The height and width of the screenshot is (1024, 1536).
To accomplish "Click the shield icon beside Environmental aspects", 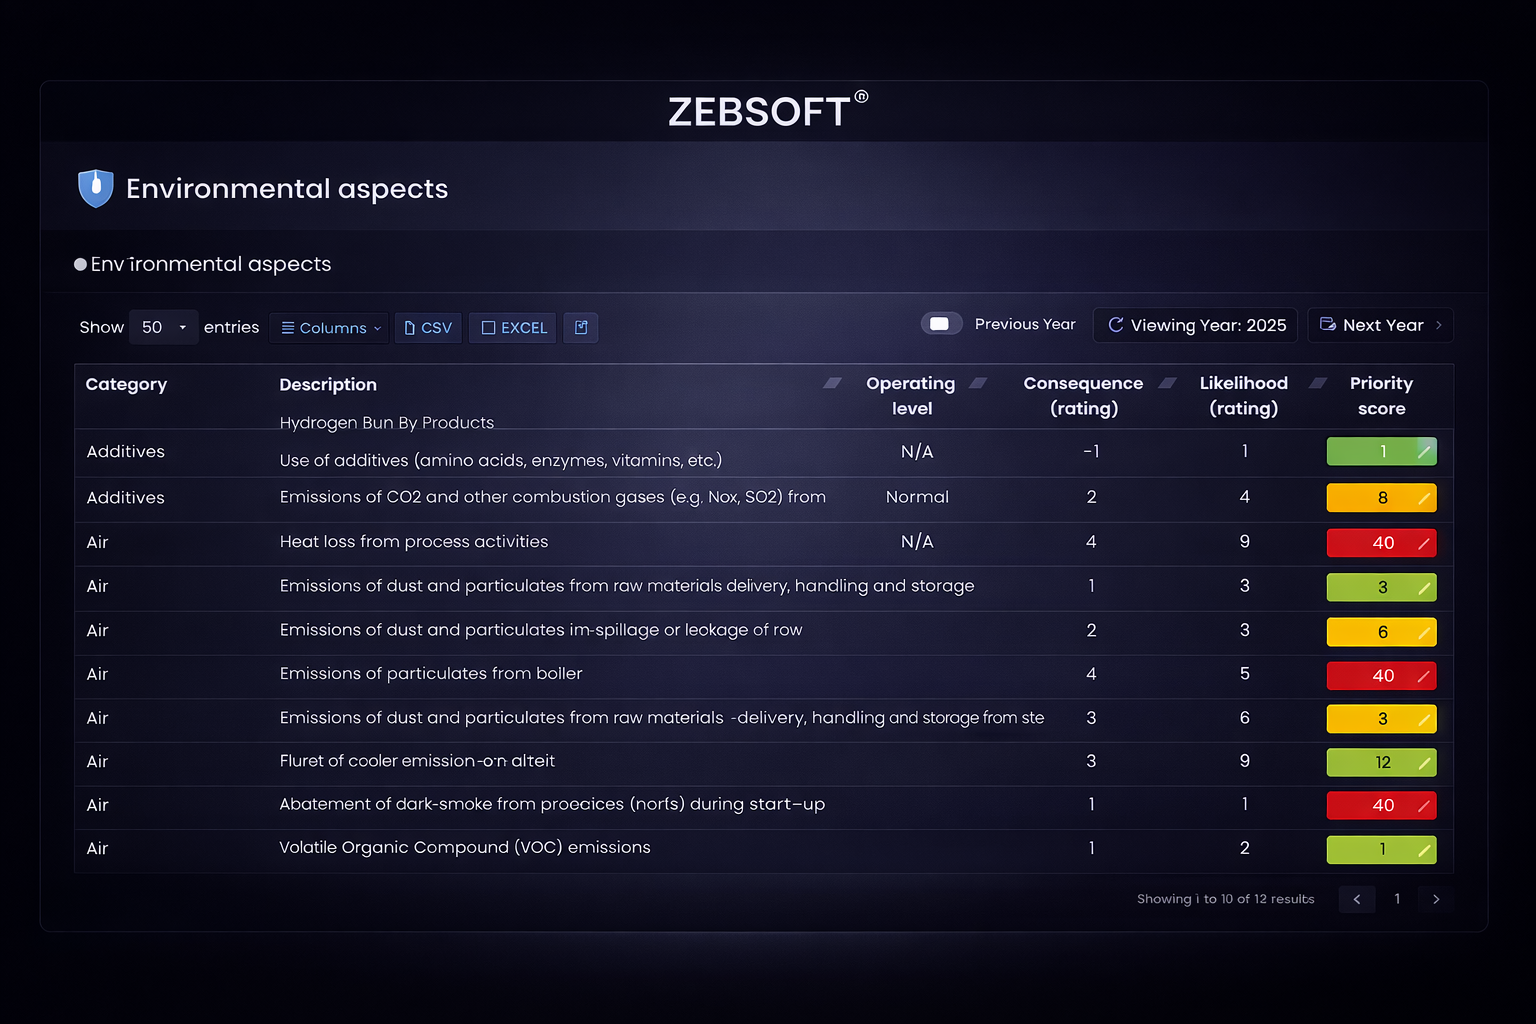I will coord(96,188).
